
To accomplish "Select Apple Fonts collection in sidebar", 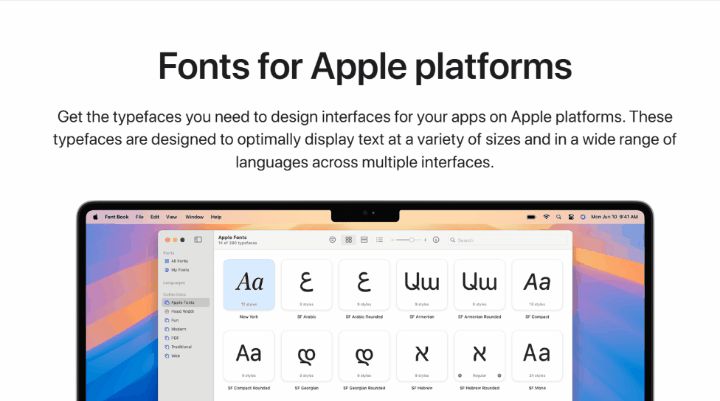I will (186, 303).
